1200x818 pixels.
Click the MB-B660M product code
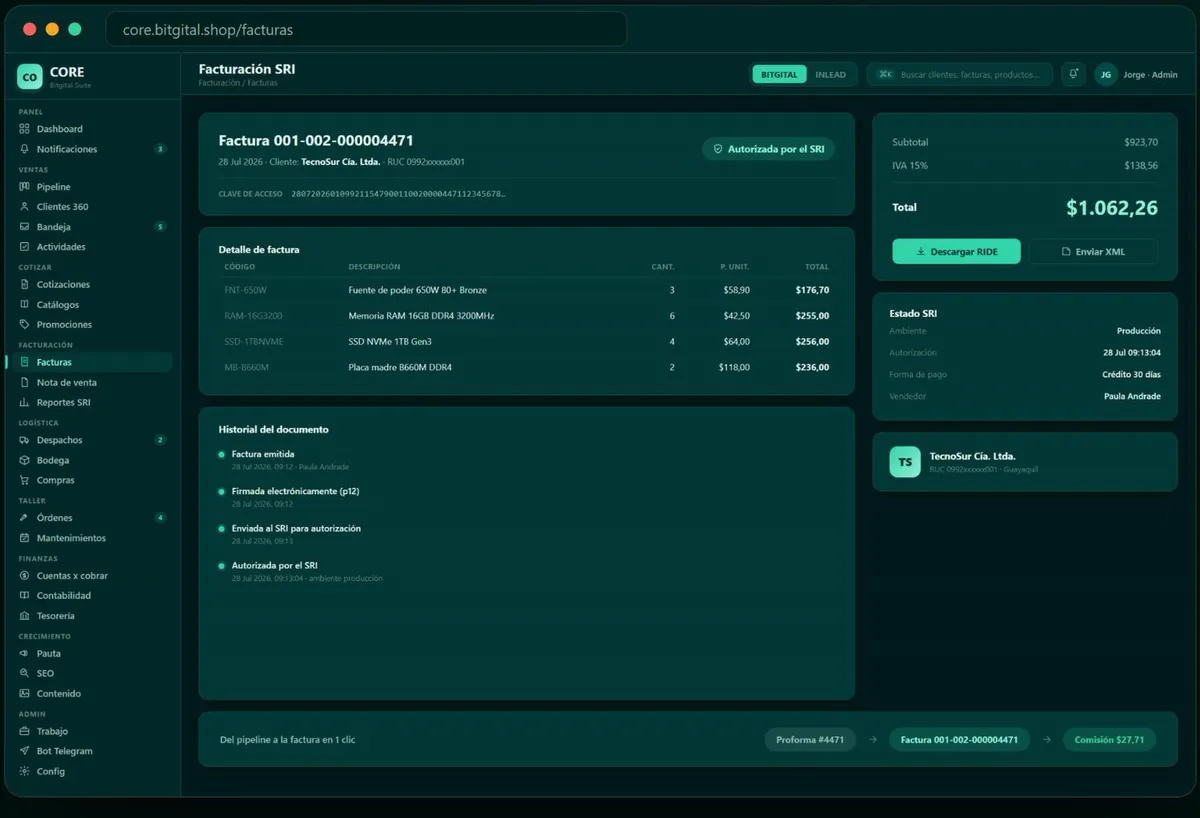[247, 368]
